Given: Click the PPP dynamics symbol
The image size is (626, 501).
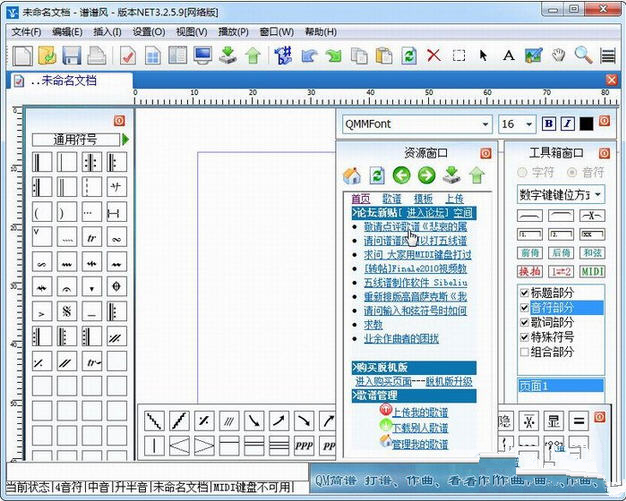Looking at the screenshot, I should [x=304, y=443].
